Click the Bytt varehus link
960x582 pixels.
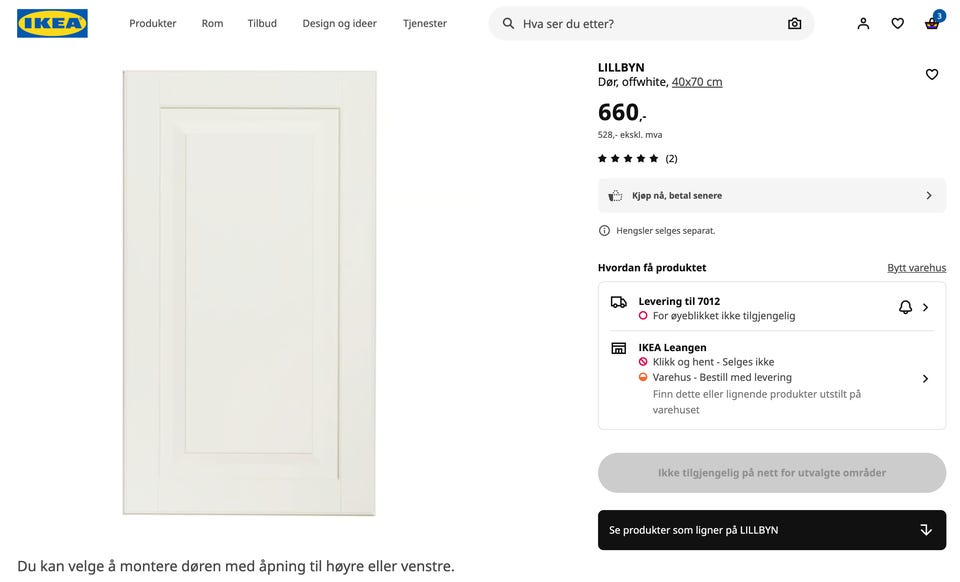[916, 268]
